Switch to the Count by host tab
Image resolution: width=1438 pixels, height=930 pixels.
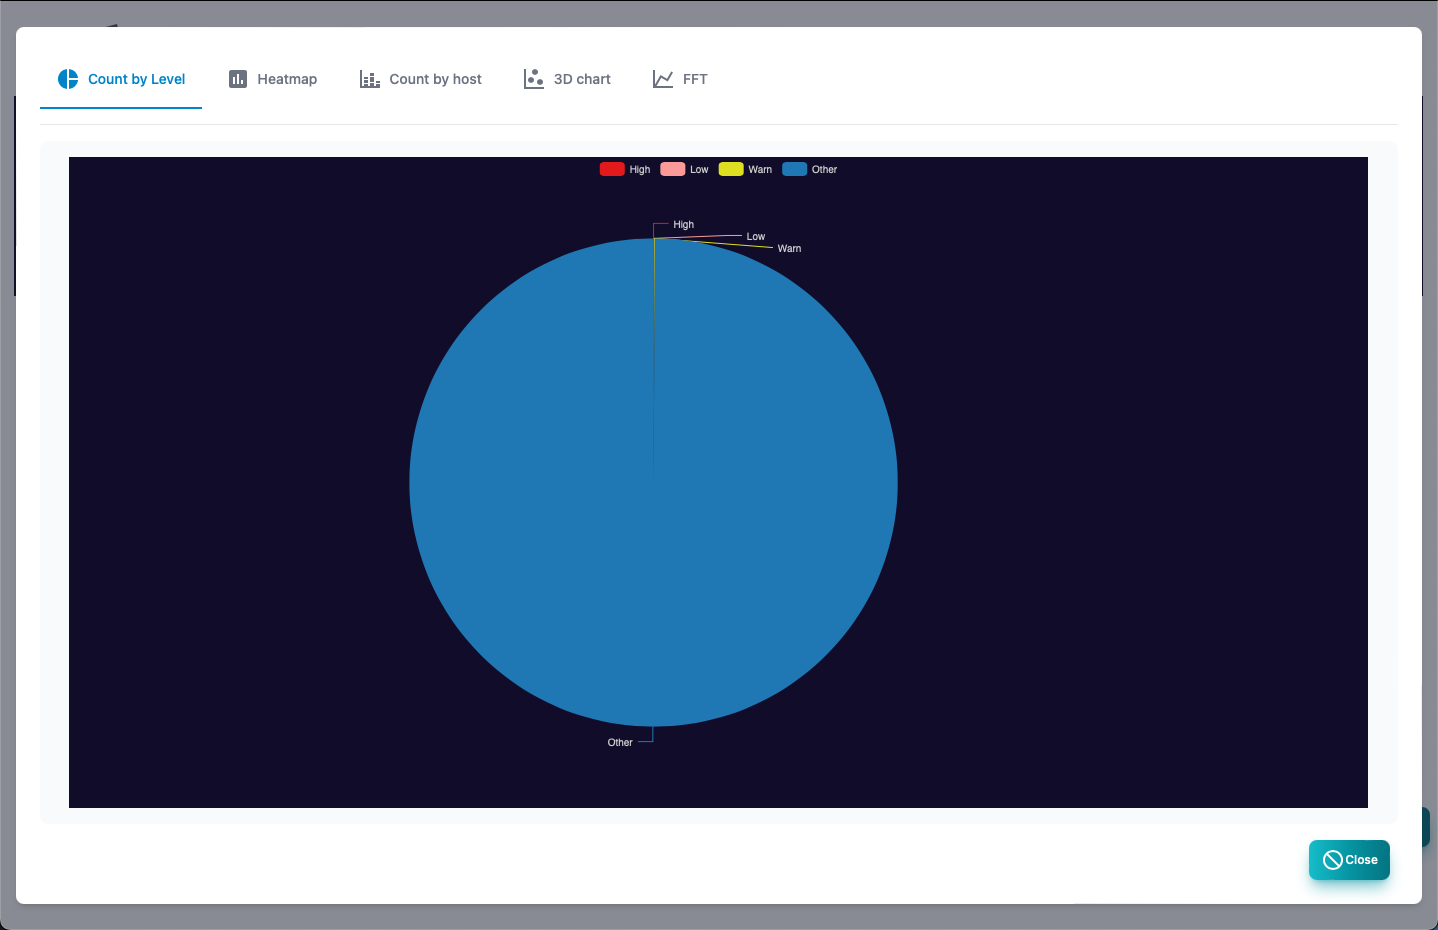[x=421, y=79]
